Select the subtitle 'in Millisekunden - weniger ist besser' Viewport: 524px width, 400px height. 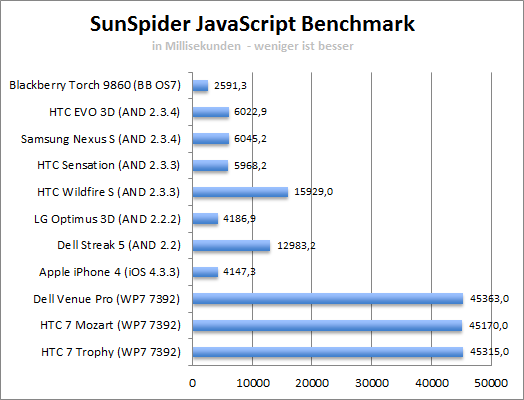pos(253,46)
